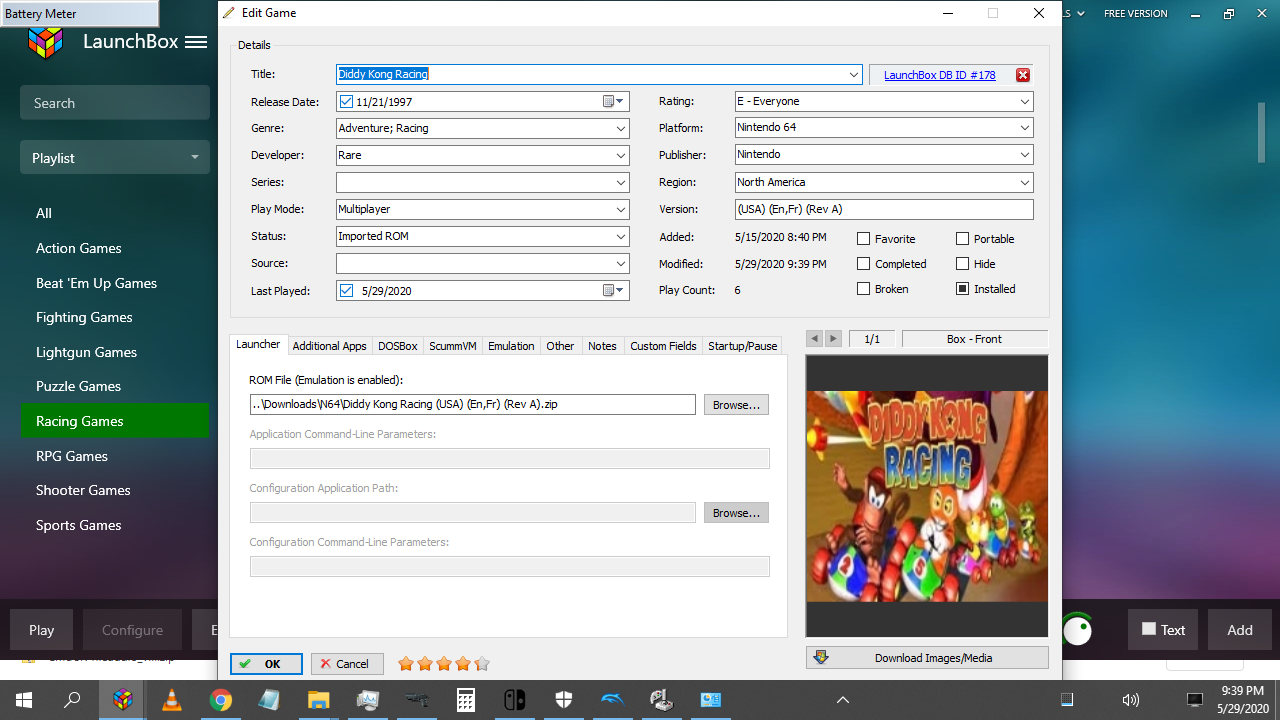This screenshot has width=1280, height=720.
Task: Expand the Play Mode dropdown
Action: [x=621, y=210]
